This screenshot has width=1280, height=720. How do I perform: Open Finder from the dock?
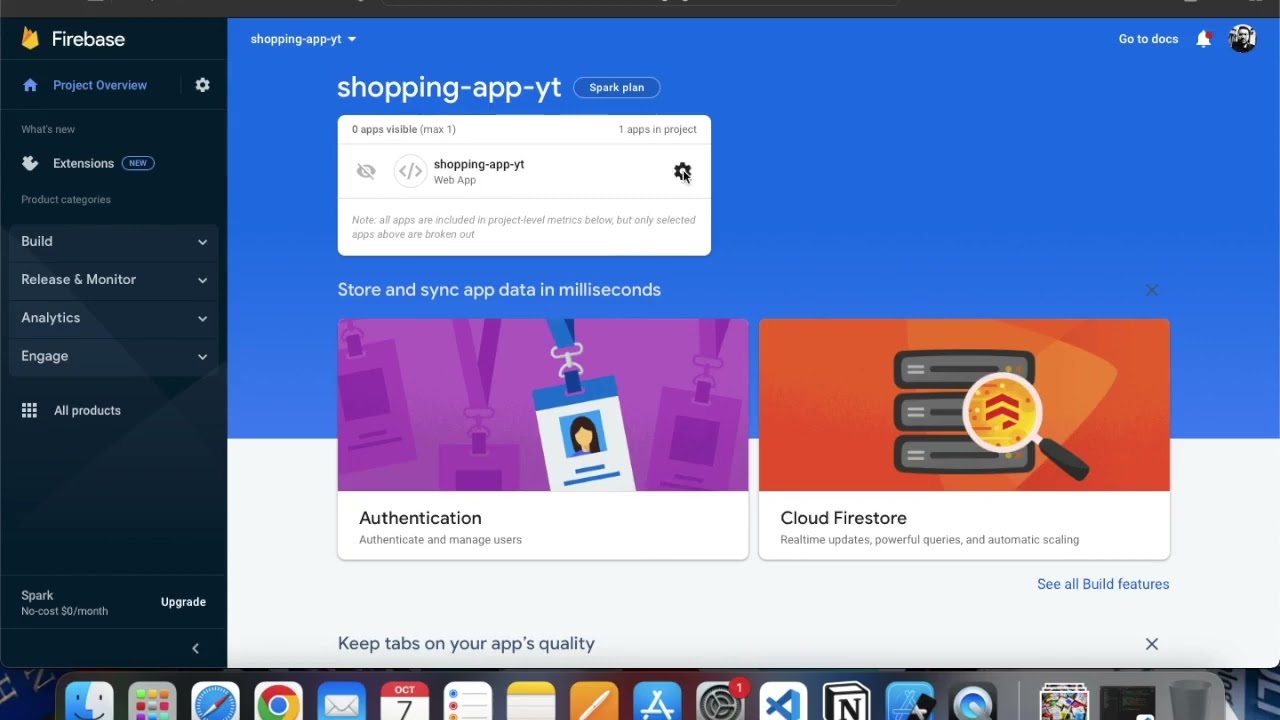pos(89,702)
